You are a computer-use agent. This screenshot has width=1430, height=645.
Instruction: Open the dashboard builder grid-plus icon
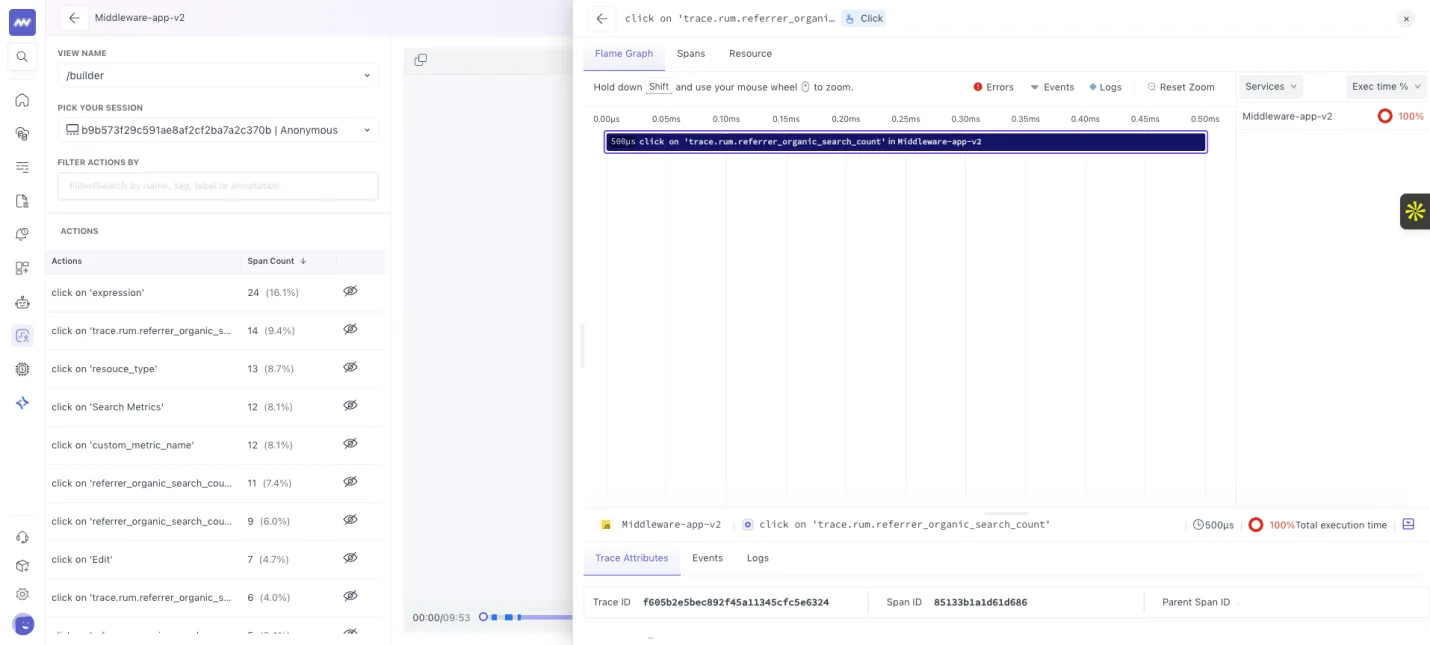22,268
